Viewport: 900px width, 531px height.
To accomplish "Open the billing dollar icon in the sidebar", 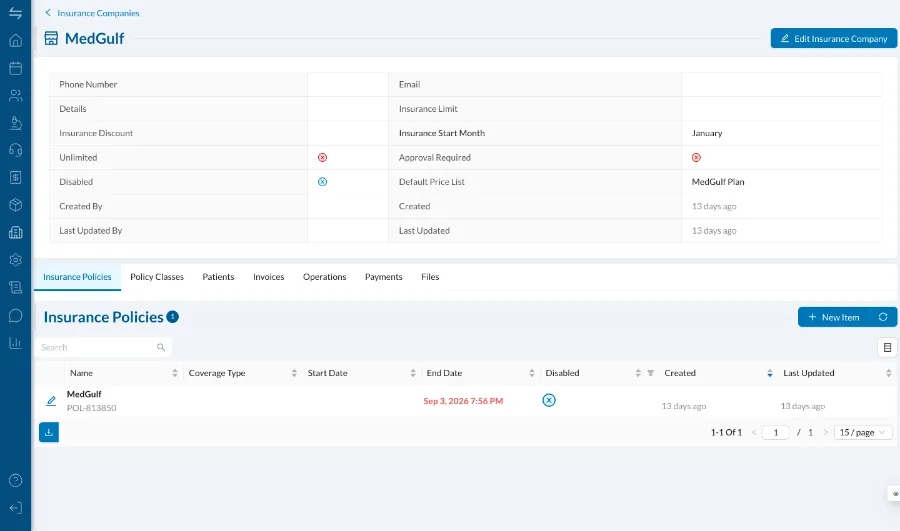I will coord(15,177).
